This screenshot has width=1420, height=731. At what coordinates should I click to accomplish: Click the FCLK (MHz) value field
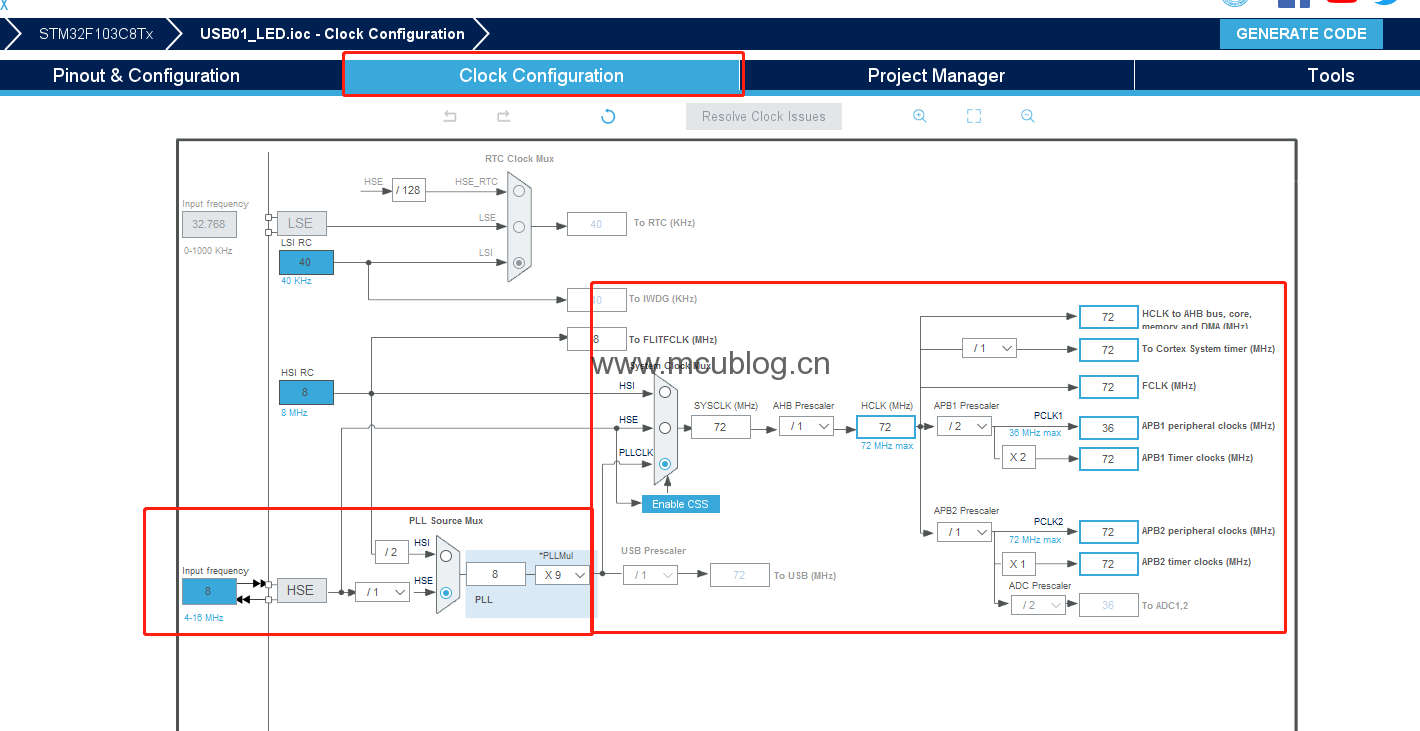(1108, 387)
